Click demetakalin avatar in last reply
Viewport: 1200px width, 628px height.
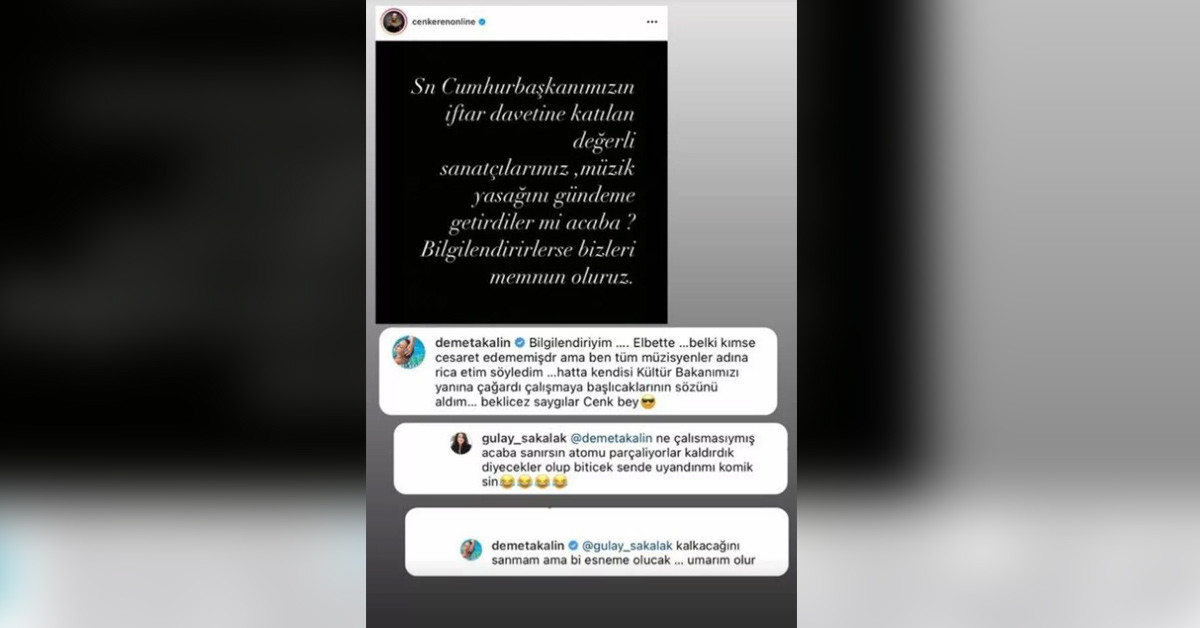(x=471, y=549)
